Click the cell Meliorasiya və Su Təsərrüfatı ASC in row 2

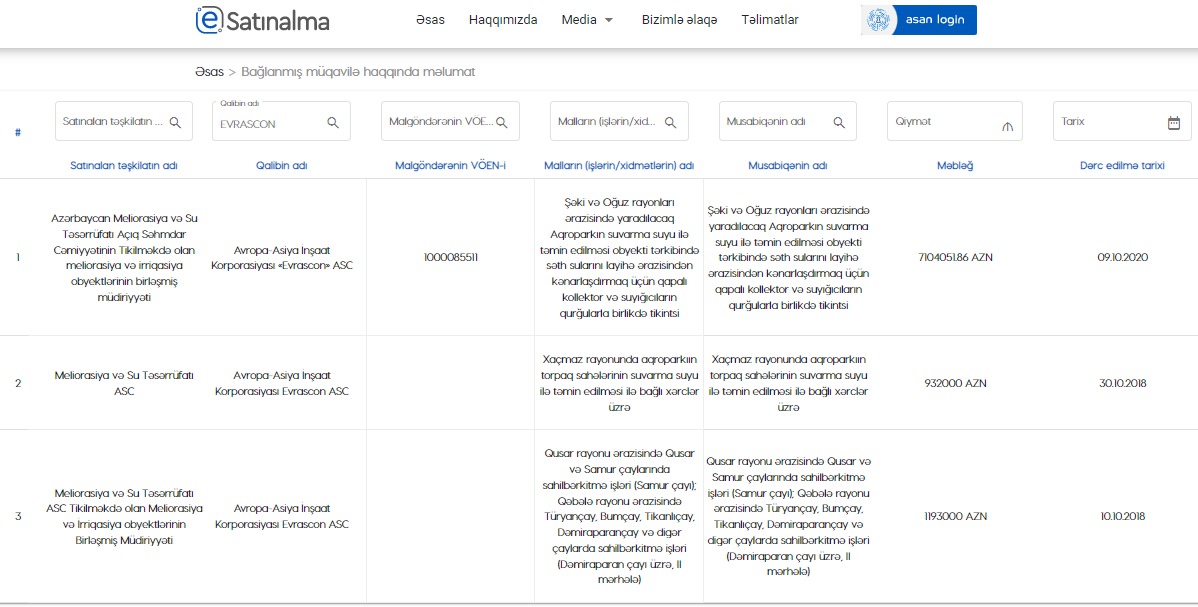pyautogui.click(x=124, y=383)
